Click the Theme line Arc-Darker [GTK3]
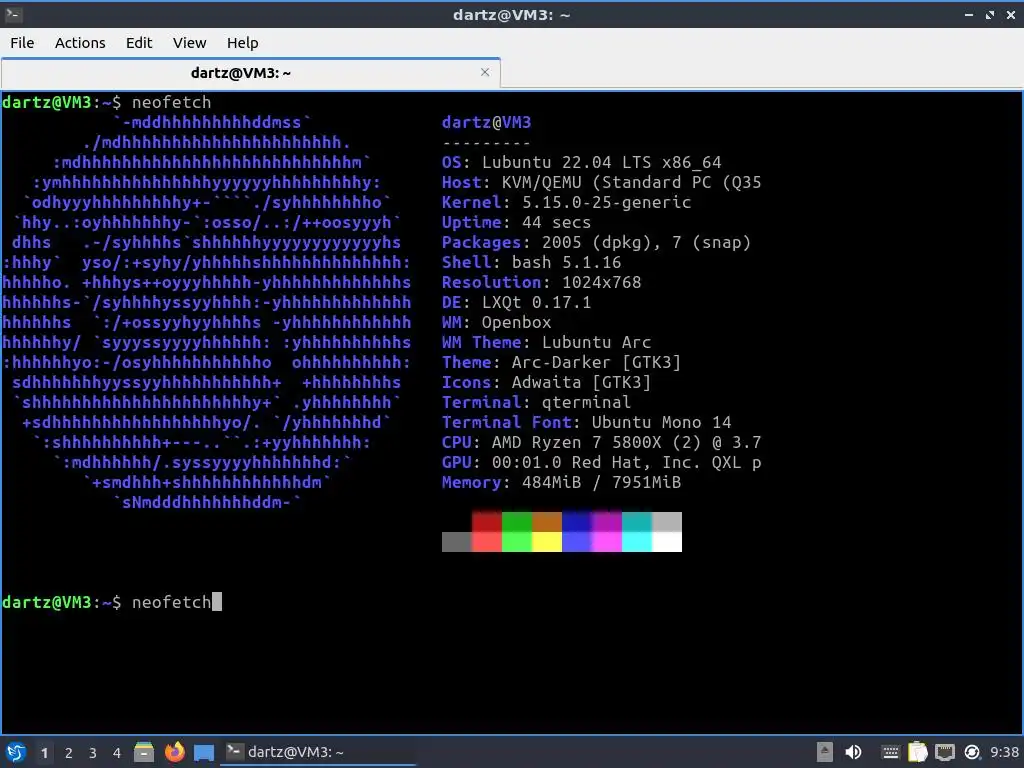Screen dimensions: 1024x768 (x=561, y=362)
